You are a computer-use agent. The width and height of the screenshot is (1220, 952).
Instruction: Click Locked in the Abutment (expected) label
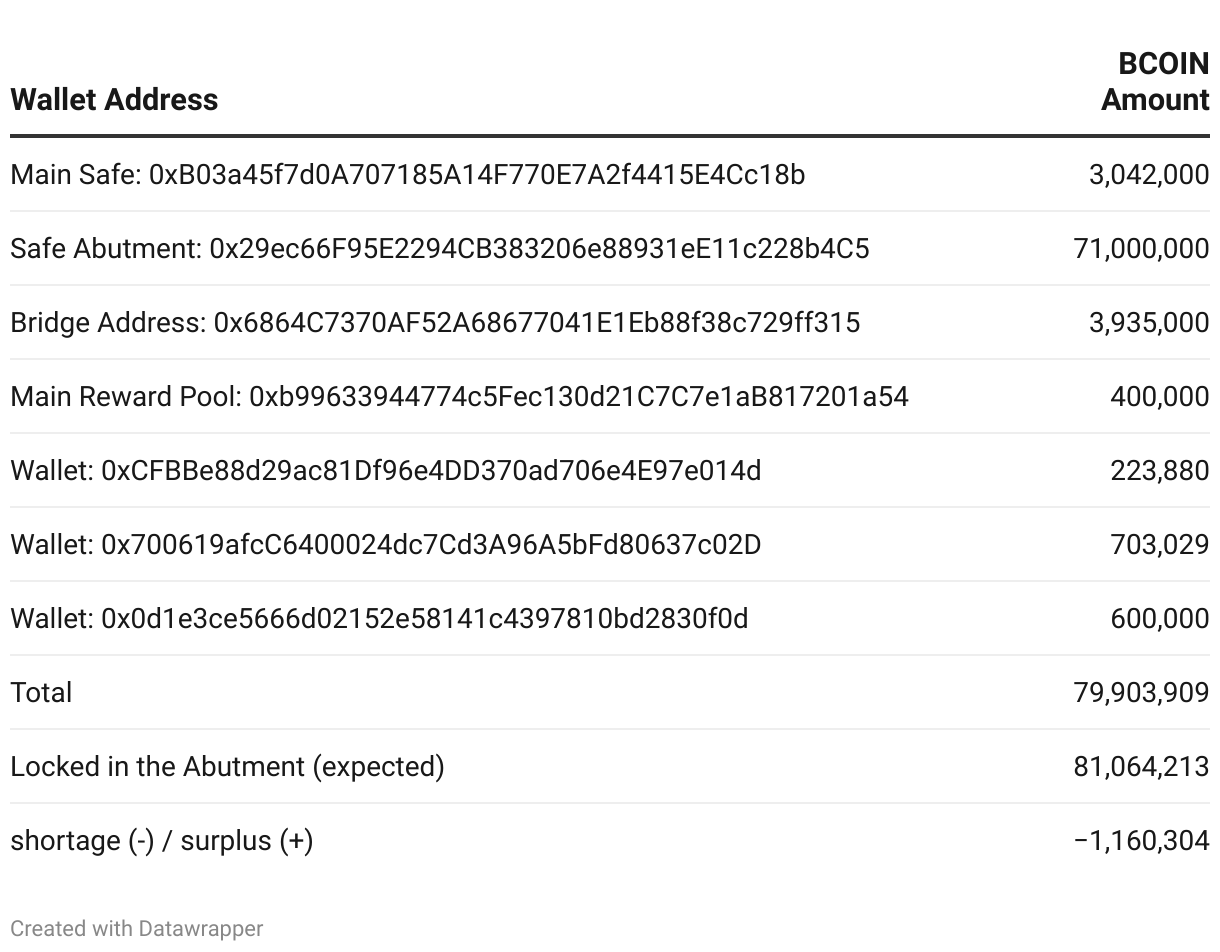click(227, 767)
